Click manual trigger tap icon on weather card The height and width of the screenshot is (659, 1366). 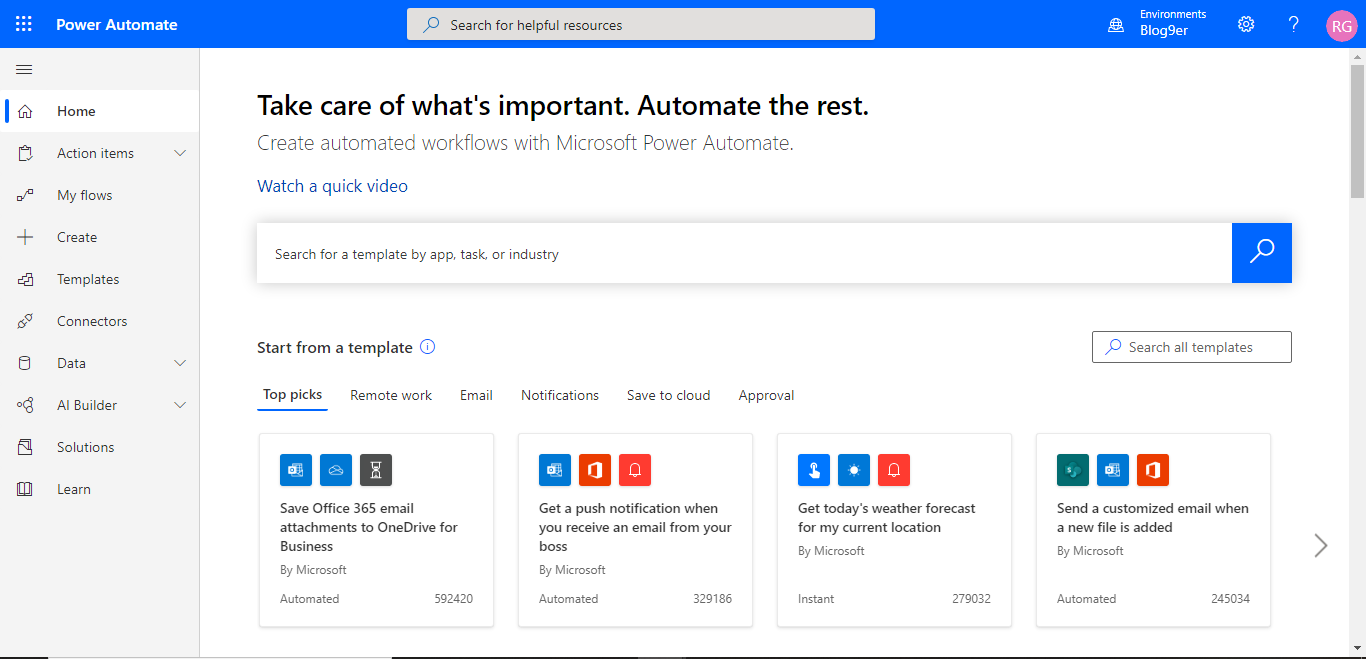click(x=814, y=470)
